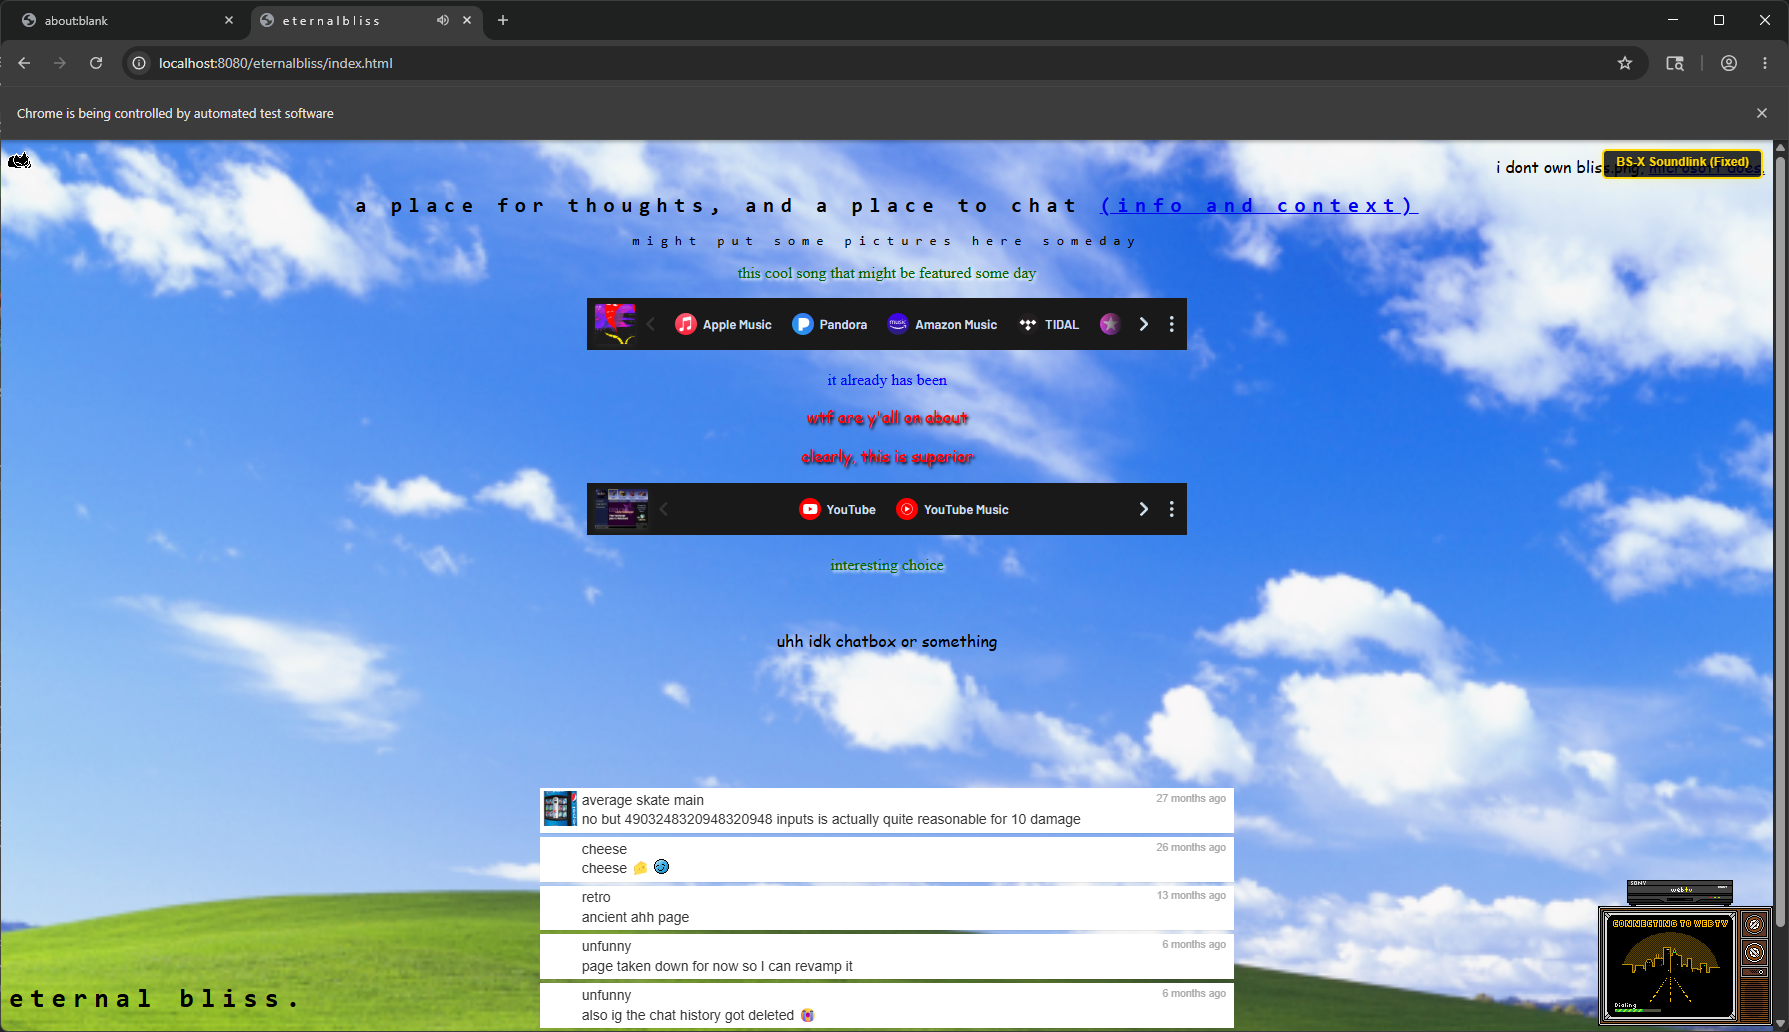
Task: Show previous services in the YouTube widget
Action: 664,509
